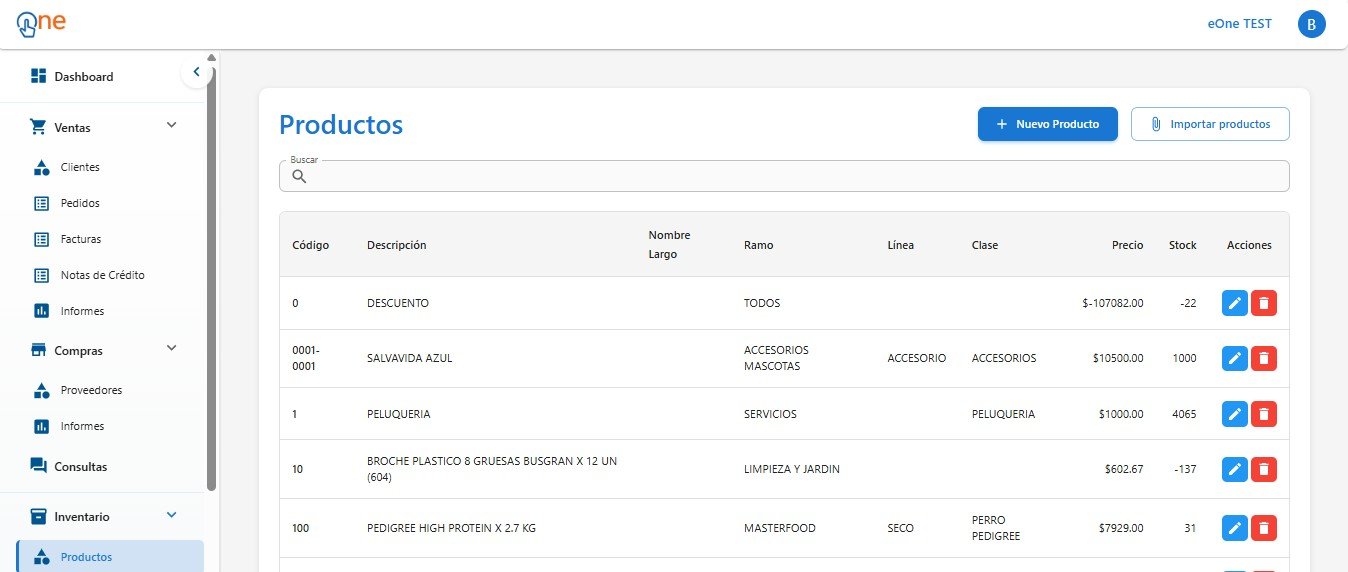Click the Consultas chat icon
Viewport: 1348px width, 572px height.
coord(39,466)
